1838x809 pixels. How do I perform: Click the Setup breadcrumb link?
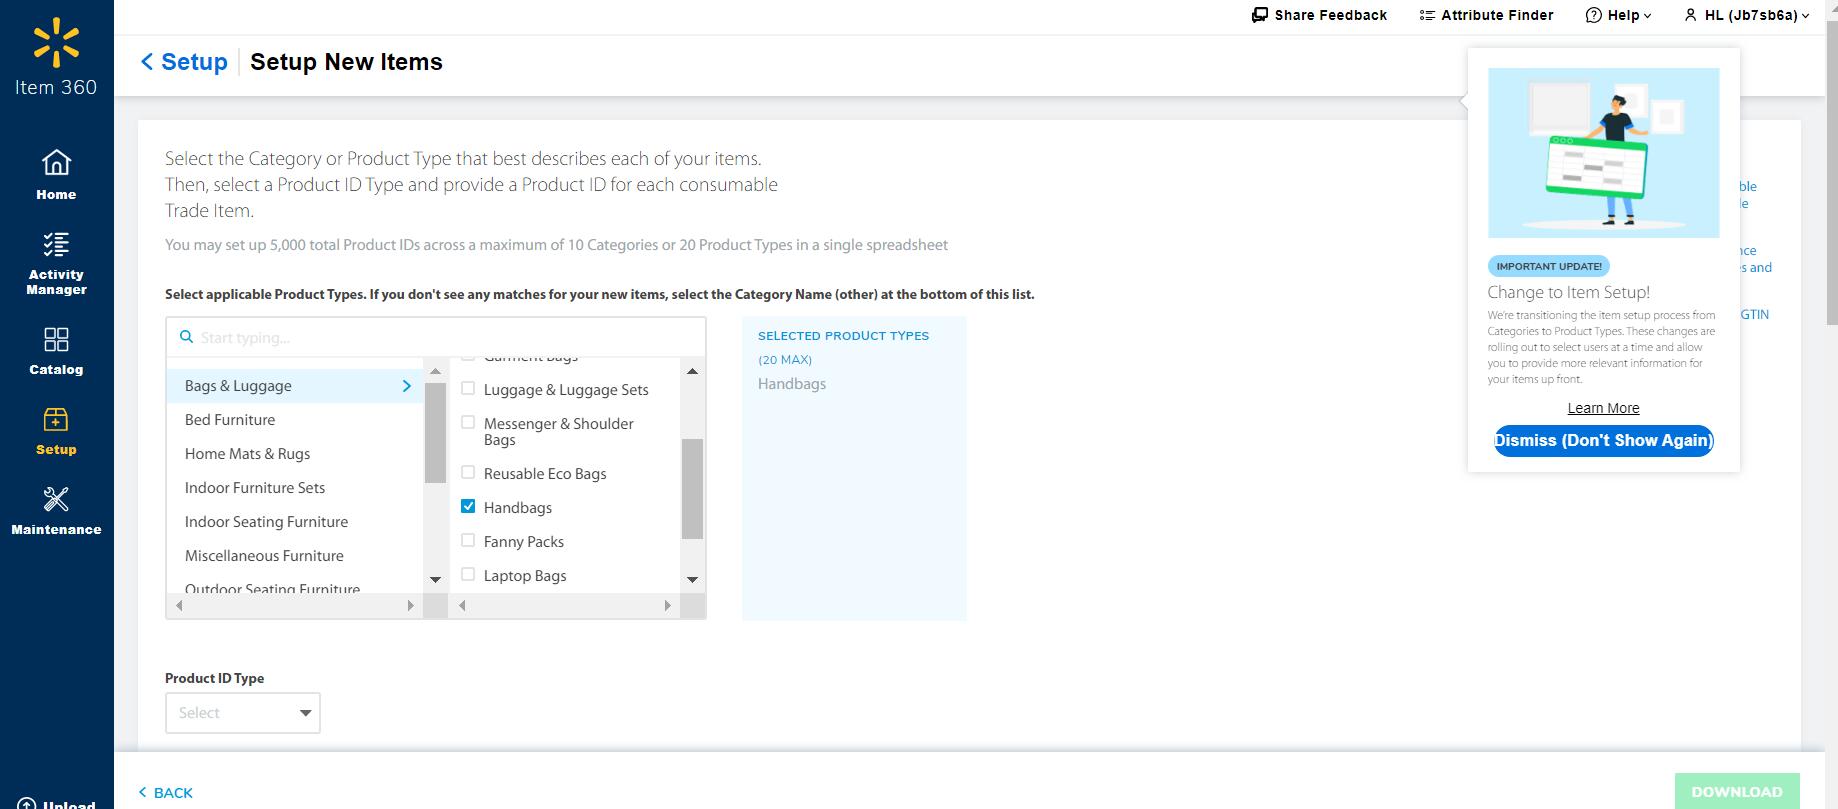[194, 62]
